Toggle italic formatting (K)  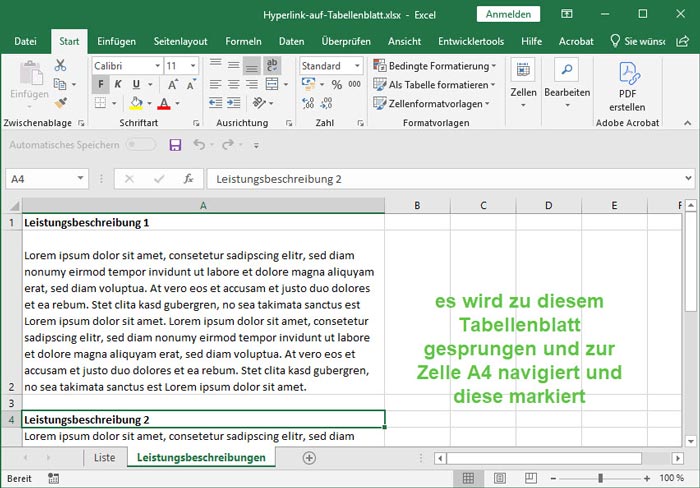118,84
